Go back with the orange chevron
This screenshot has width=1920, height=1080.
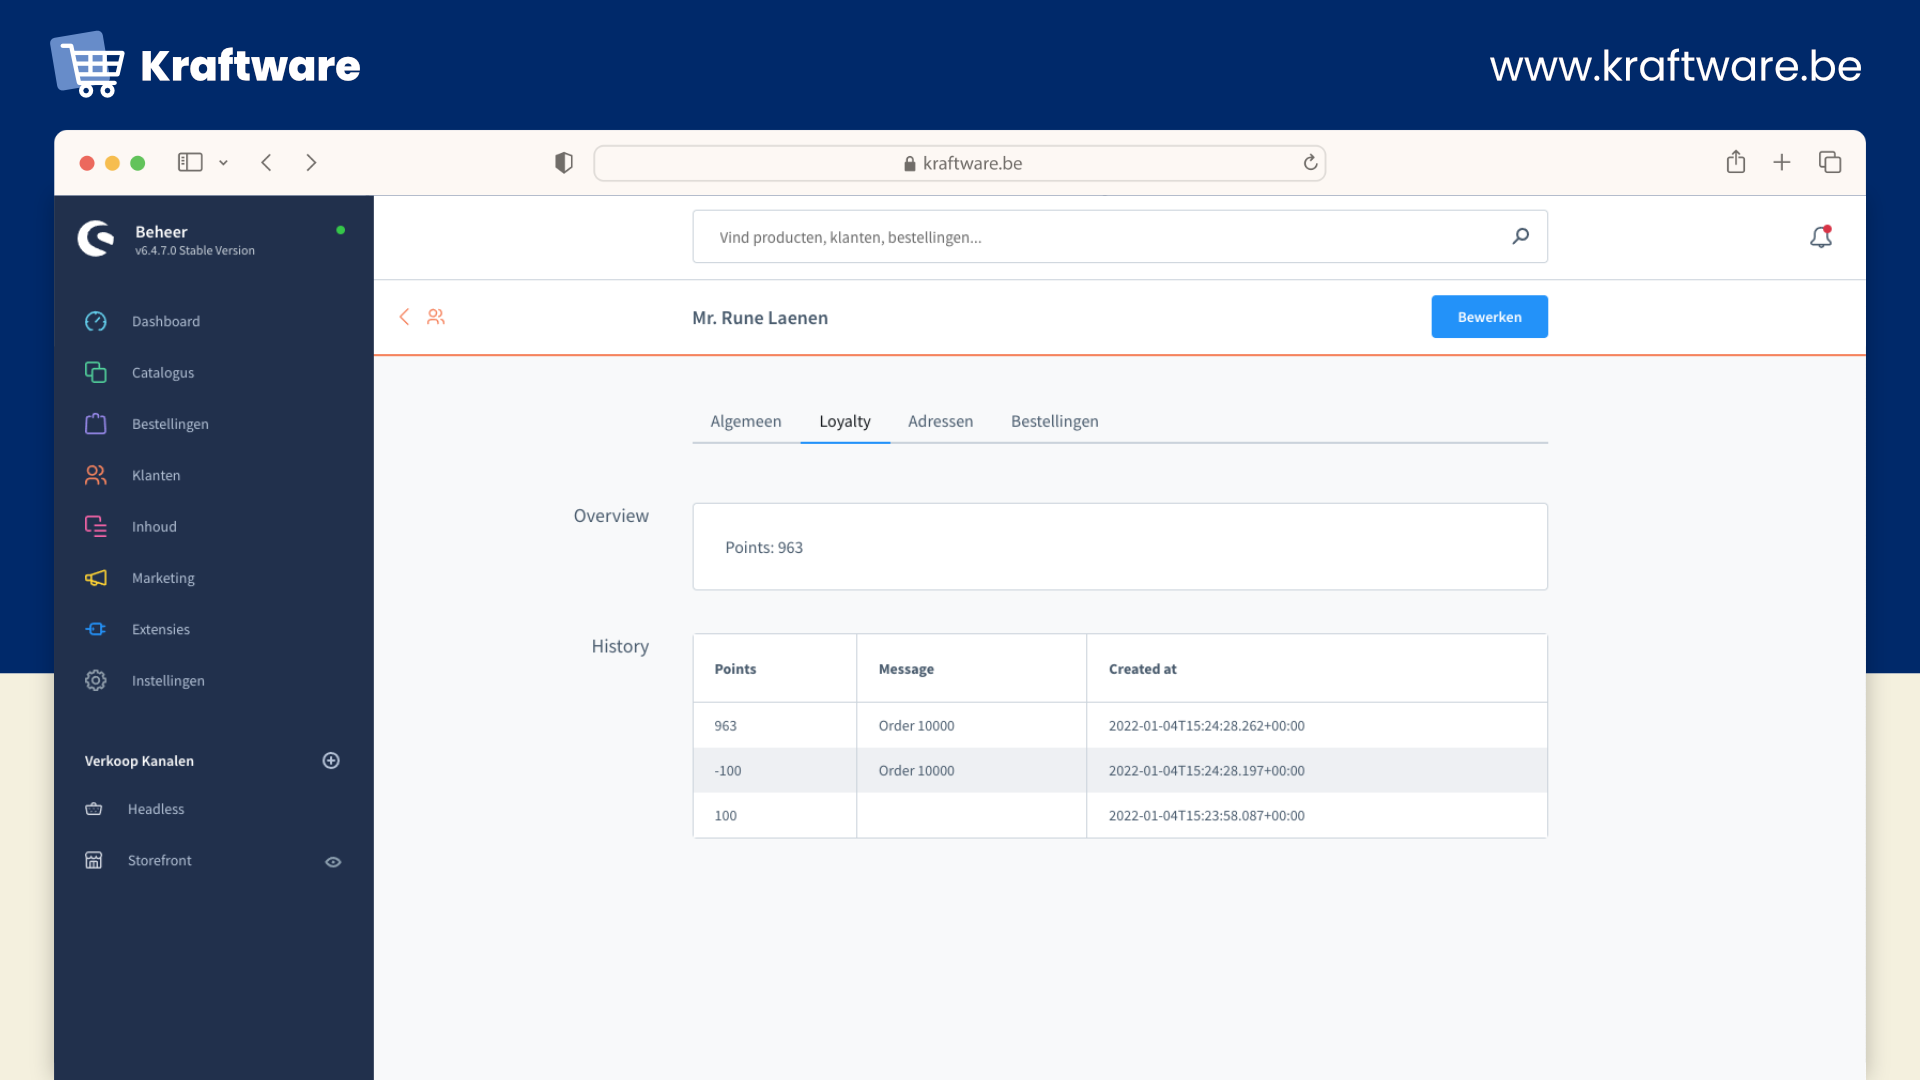404,317
